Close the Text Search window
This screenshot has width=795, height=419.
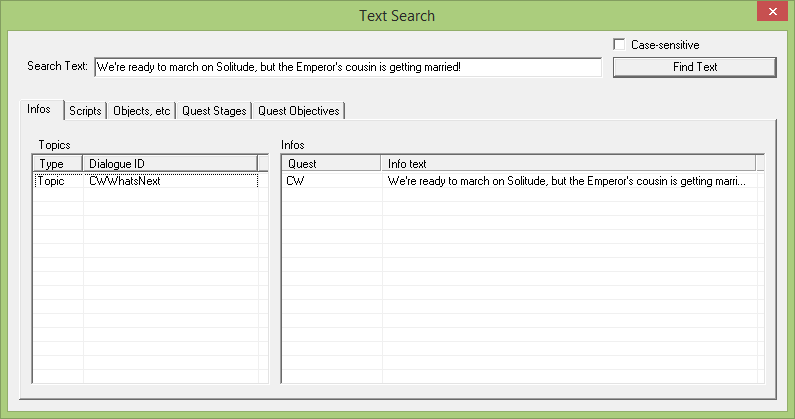tap(770, 12)
